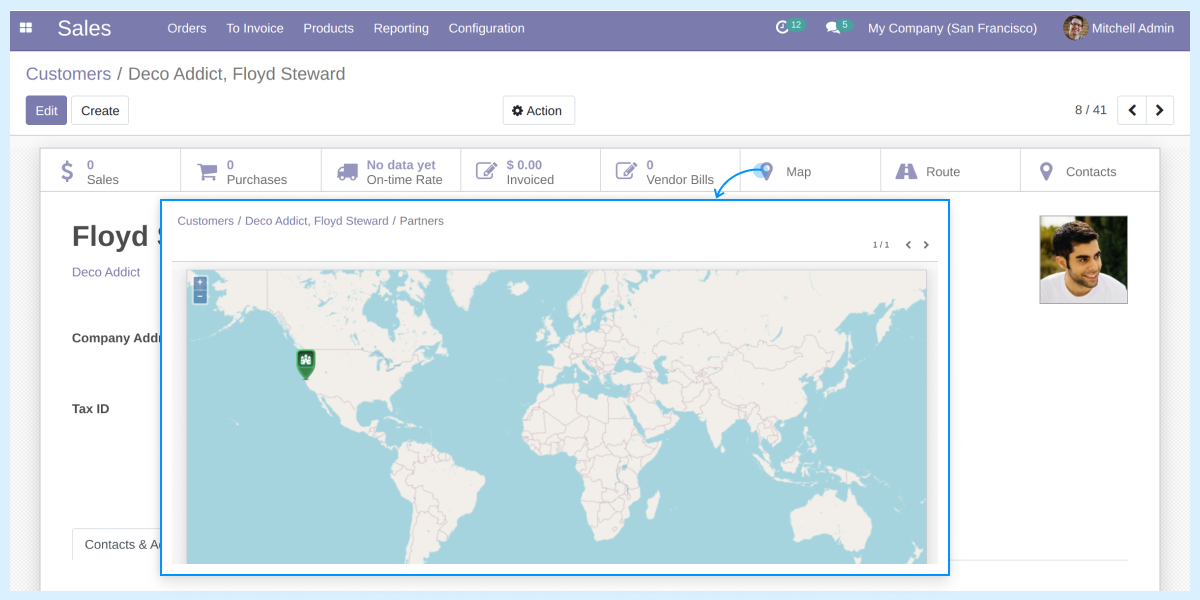Click the Edit button
Viewport: 1200px width, 600px height.
[46, 110]
